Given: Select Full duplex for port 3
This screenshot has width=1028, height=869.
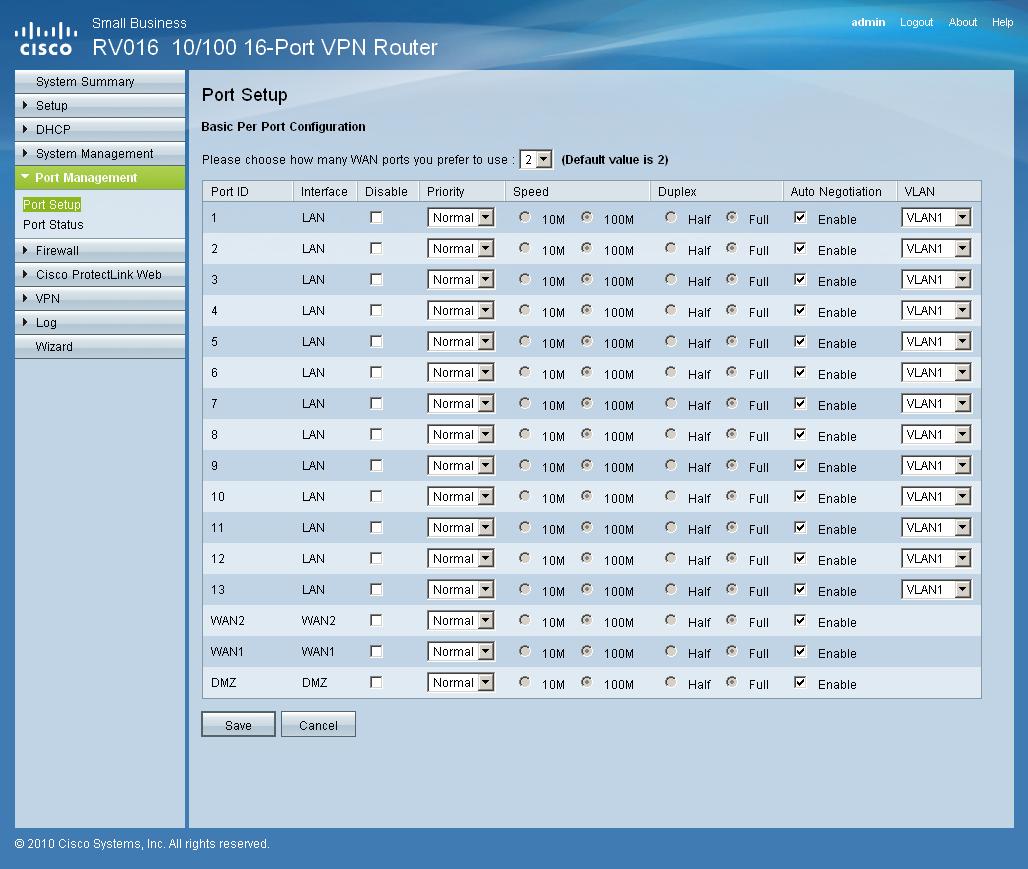Looking at the screenshot, I should pos(732,279).
